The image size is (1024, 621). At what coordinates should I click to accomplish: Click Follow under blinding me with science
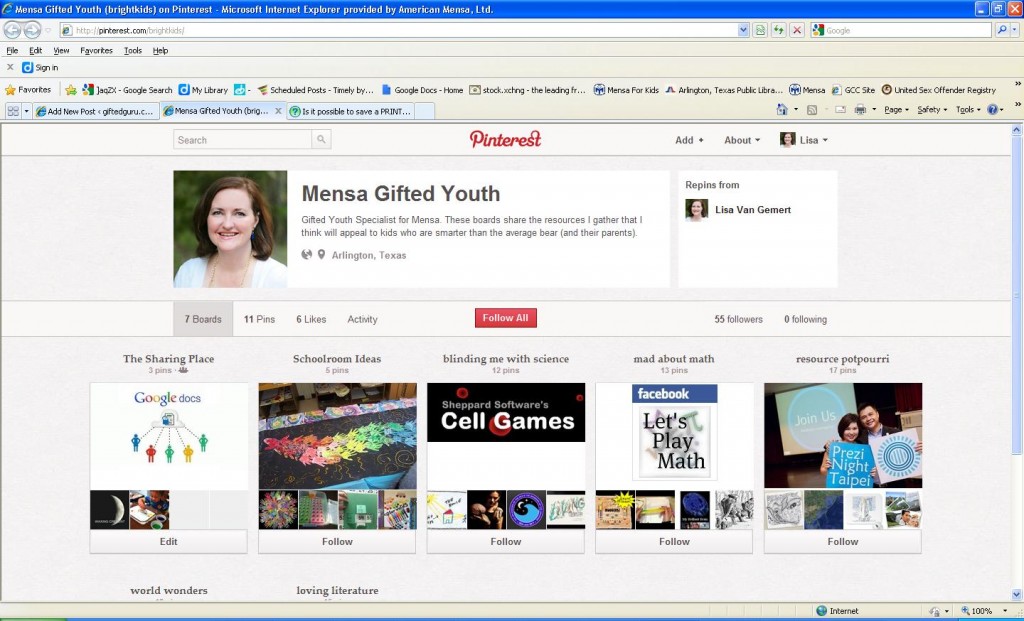pos(505,541)
